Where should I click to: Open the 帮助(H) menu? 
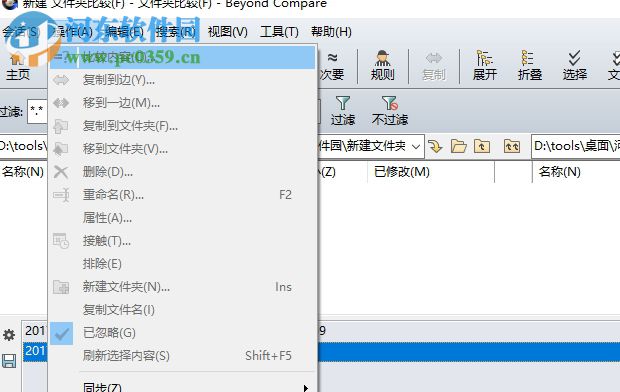331,32
